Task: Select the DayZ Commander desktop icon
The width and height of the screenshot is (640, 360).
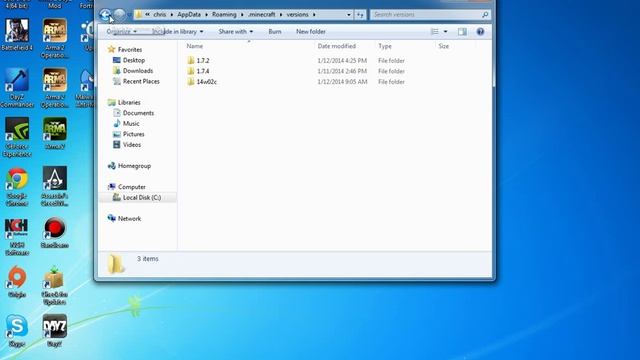Action: point(17,88)
